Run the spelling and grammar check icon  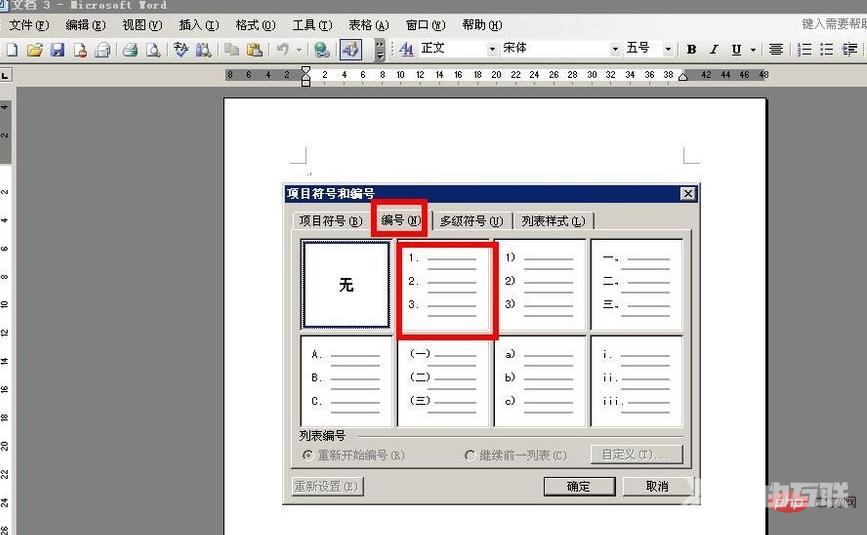(x=181, y=49)
